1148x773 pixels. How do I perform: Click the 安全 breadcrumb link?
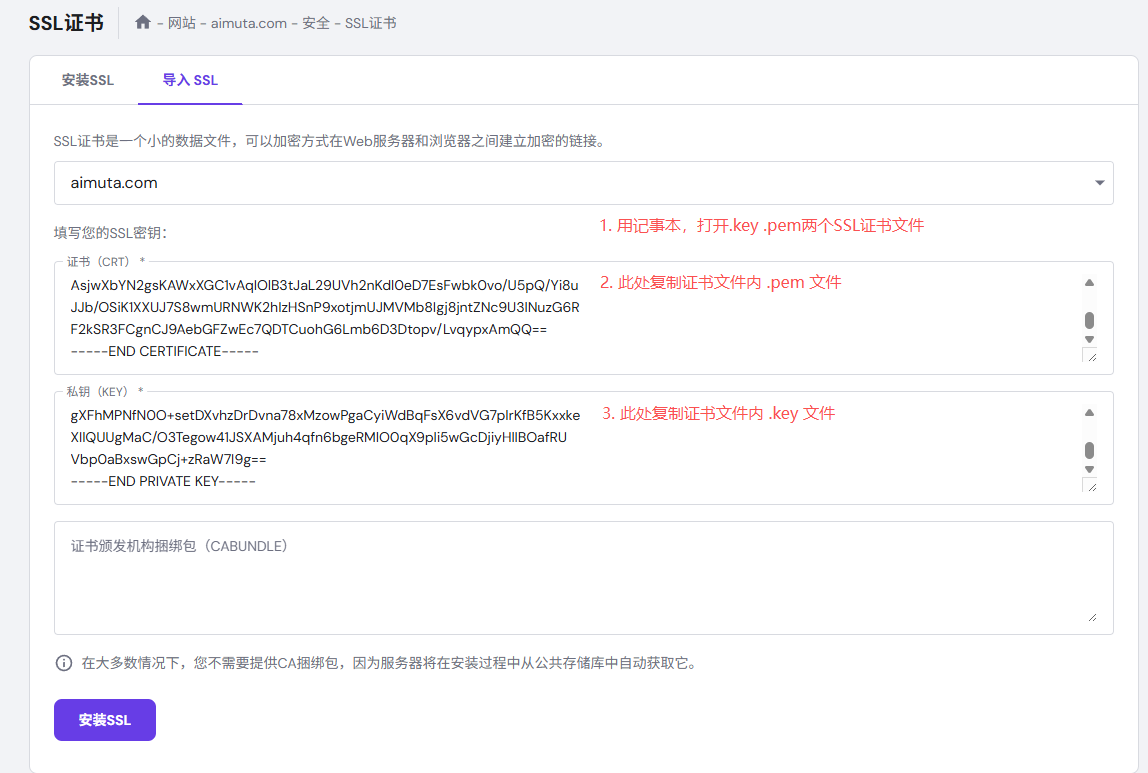point(315,22)
